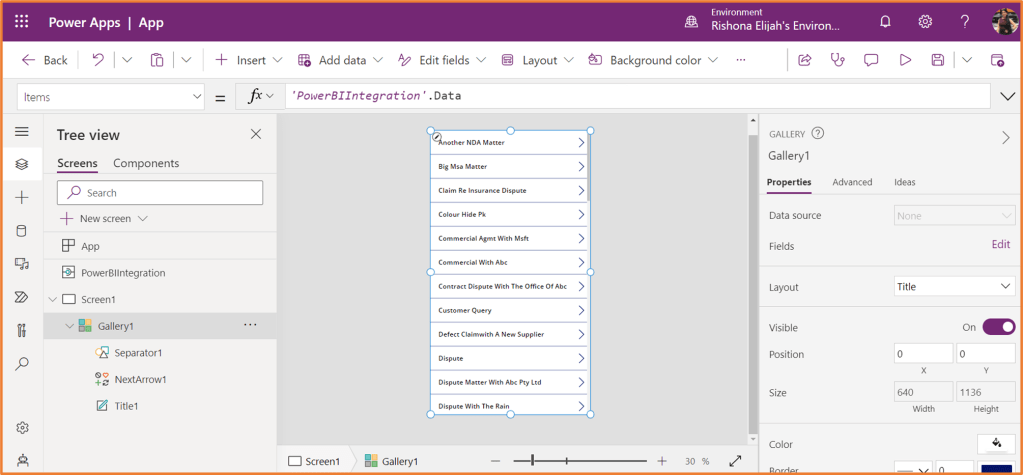Expand the formula bar chevron
Image resolution: width=1023 pixels, height=475 pixels.
(1007, 96)
